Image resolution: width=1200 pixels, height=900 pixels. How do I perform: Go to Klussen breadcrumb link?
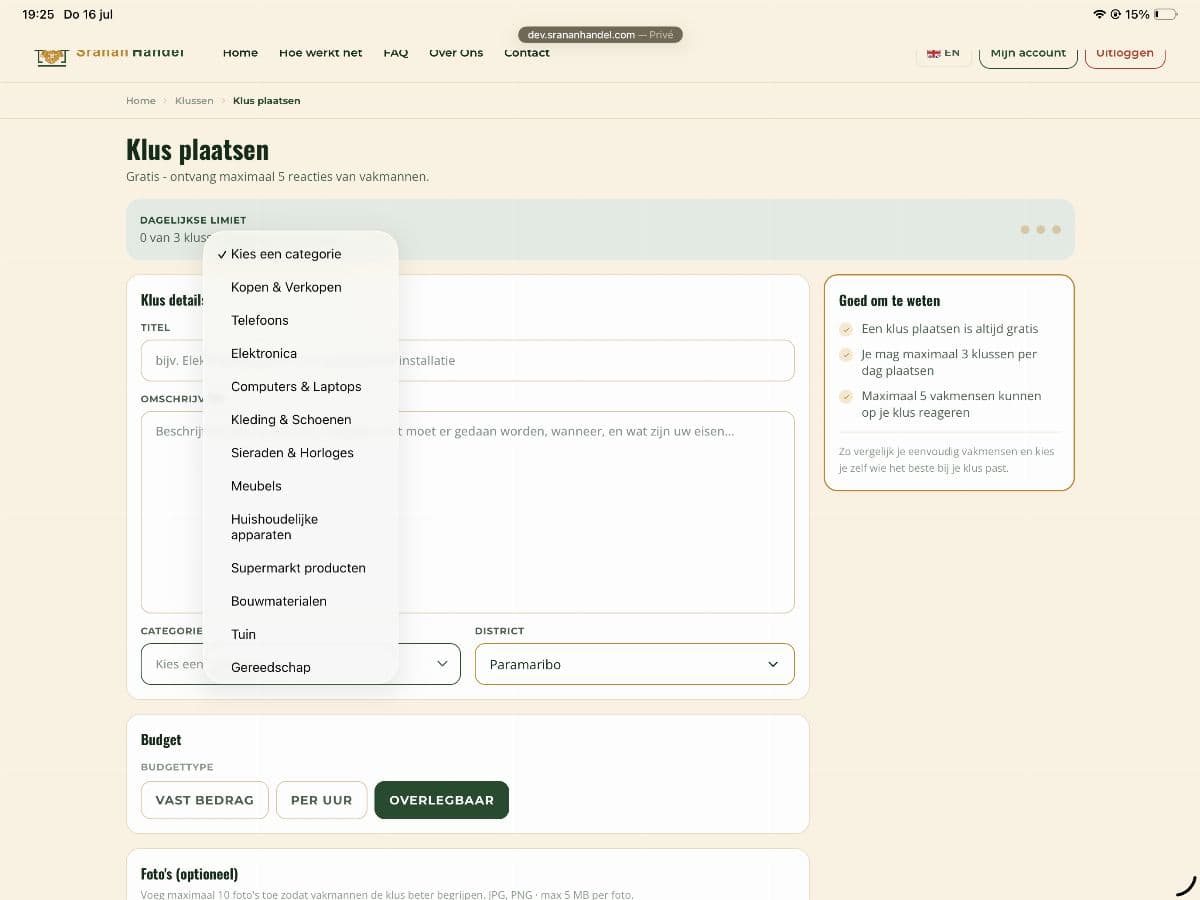click(194, 101)
